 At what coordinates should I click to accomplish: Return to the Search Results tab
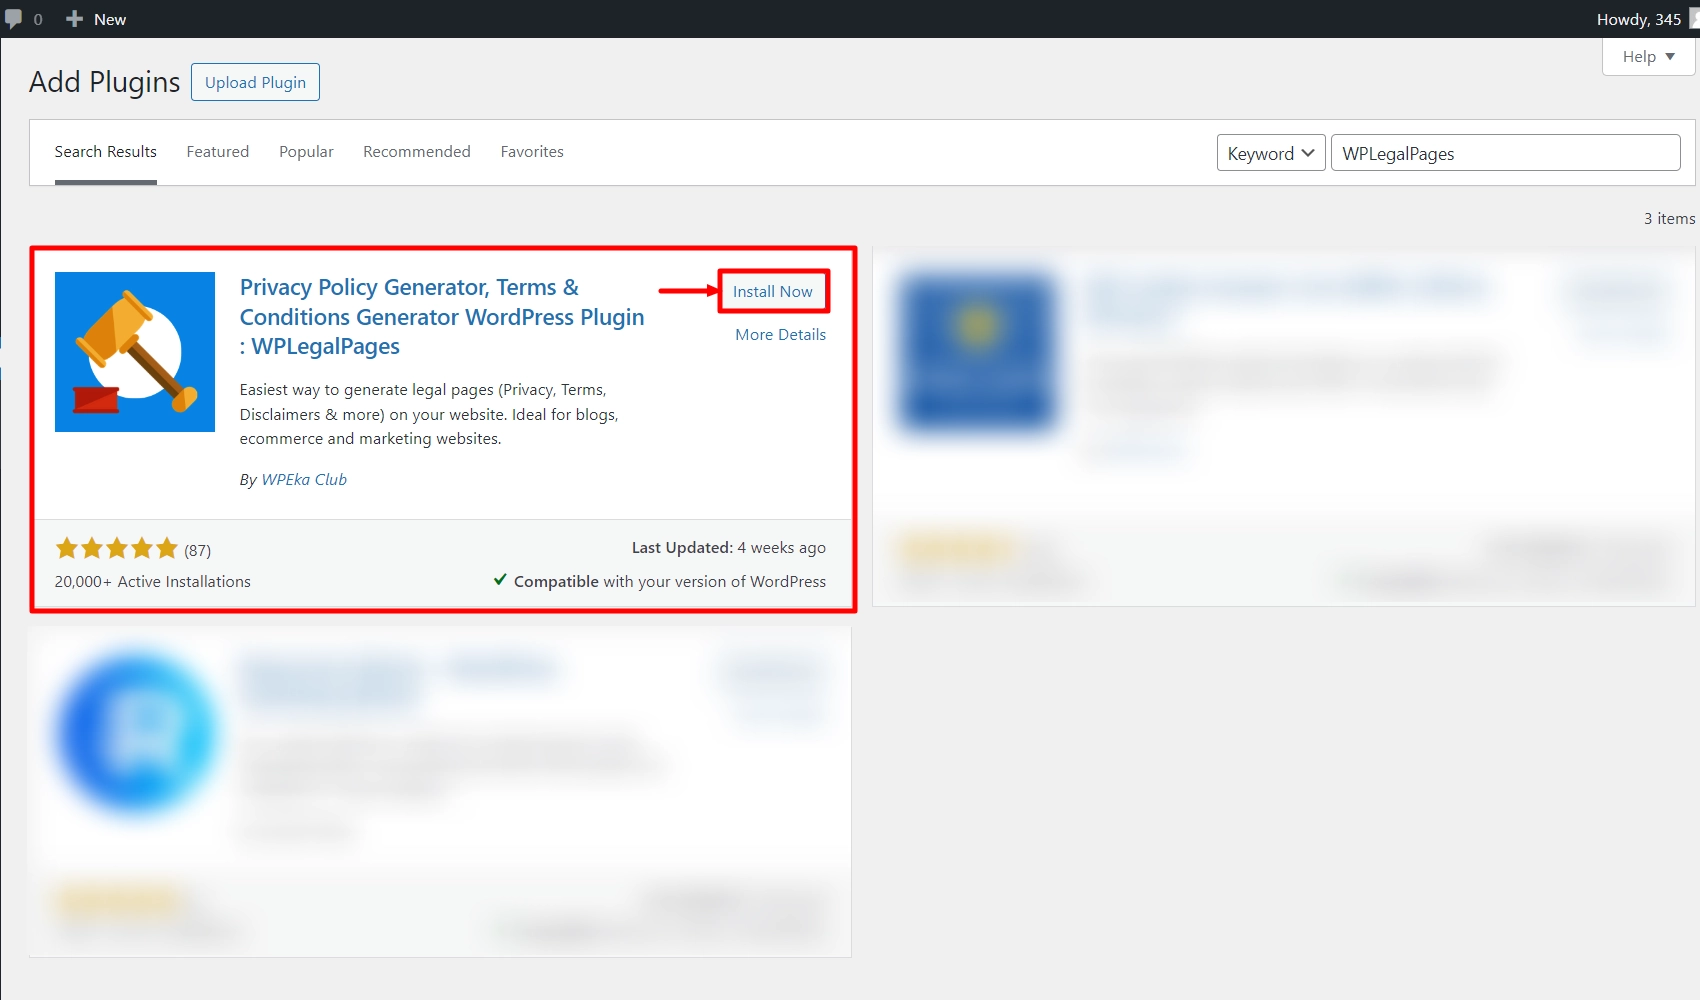pyautogui.click(x=105, y=151)
